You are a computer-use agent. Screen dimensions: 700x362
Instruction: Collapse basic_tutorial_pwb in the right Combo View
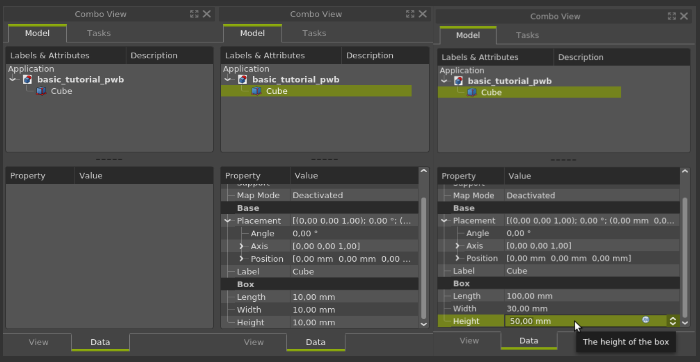point(444,81)
